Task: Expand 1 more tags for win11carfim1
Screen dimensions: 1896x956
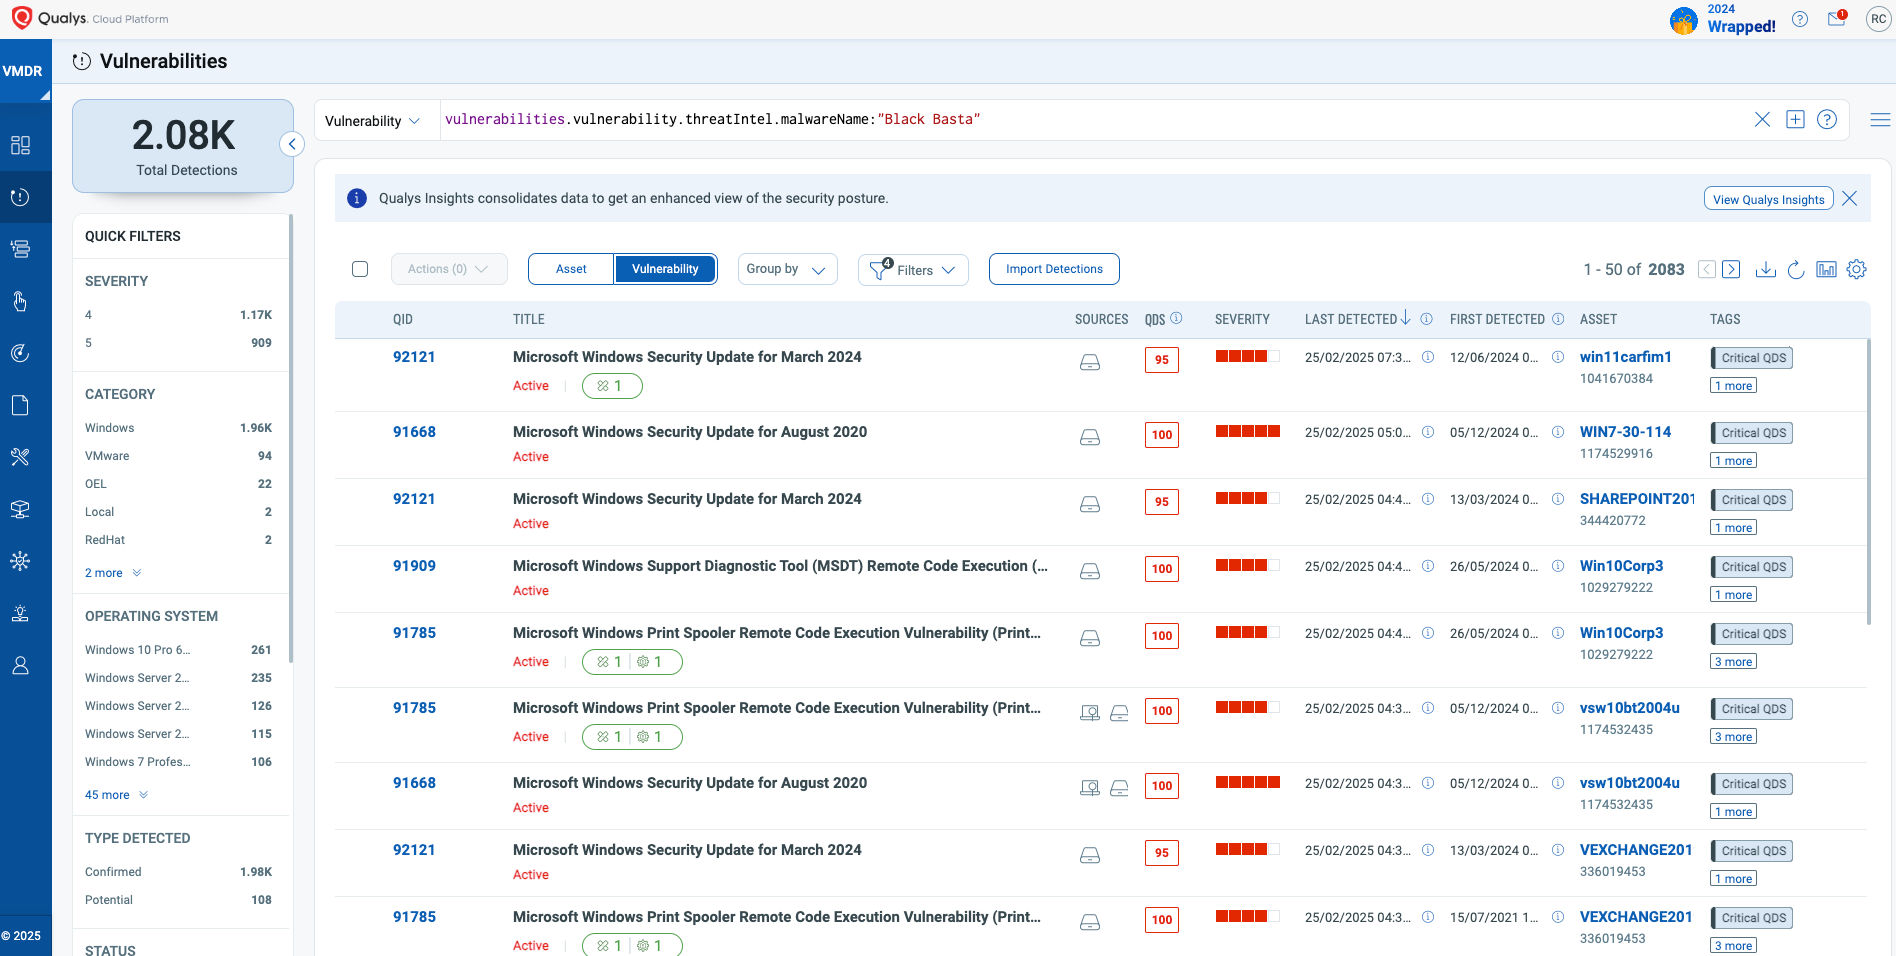Action: coord(1733,386)
